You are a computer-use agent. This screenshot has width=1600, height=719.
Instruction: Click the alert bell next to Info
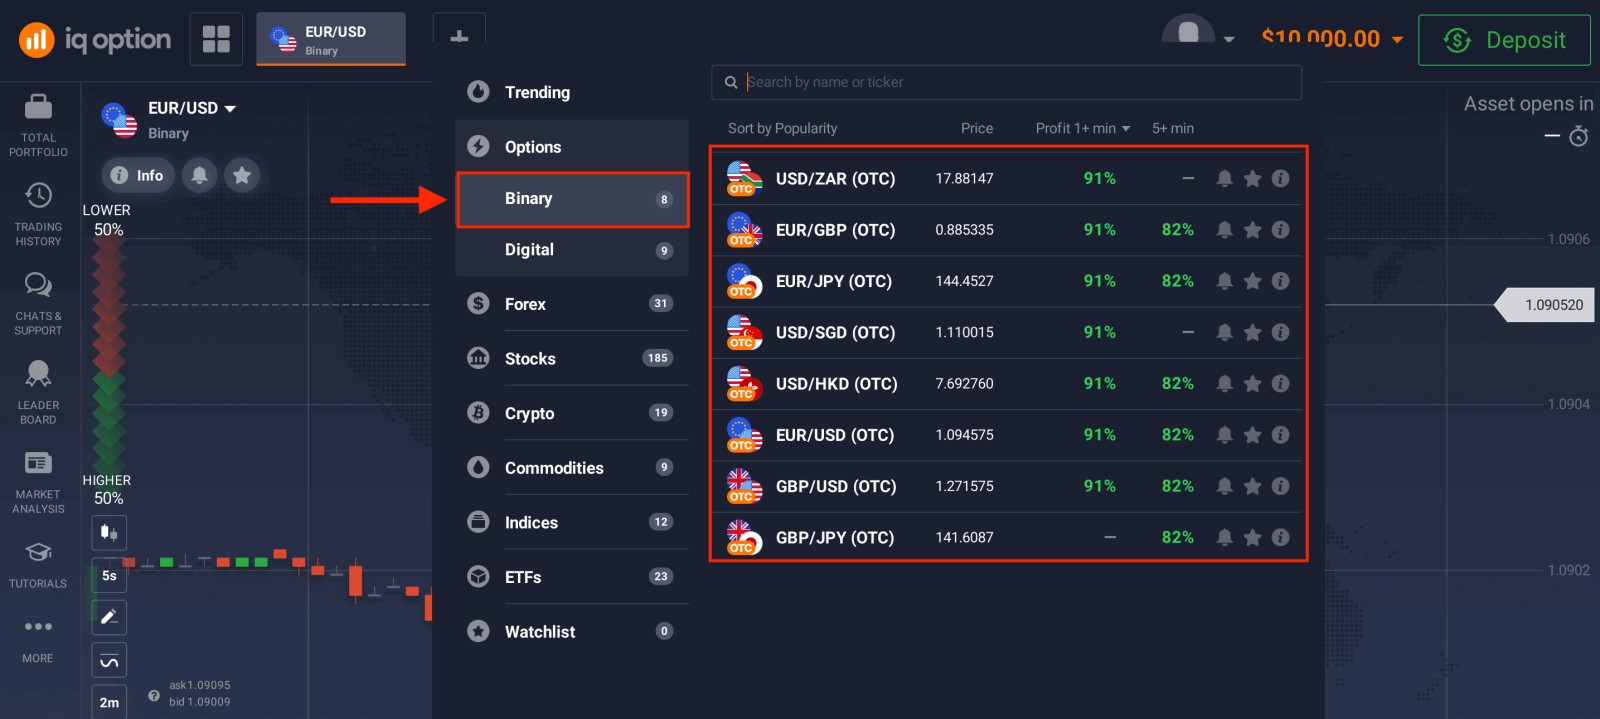[200, 175]
